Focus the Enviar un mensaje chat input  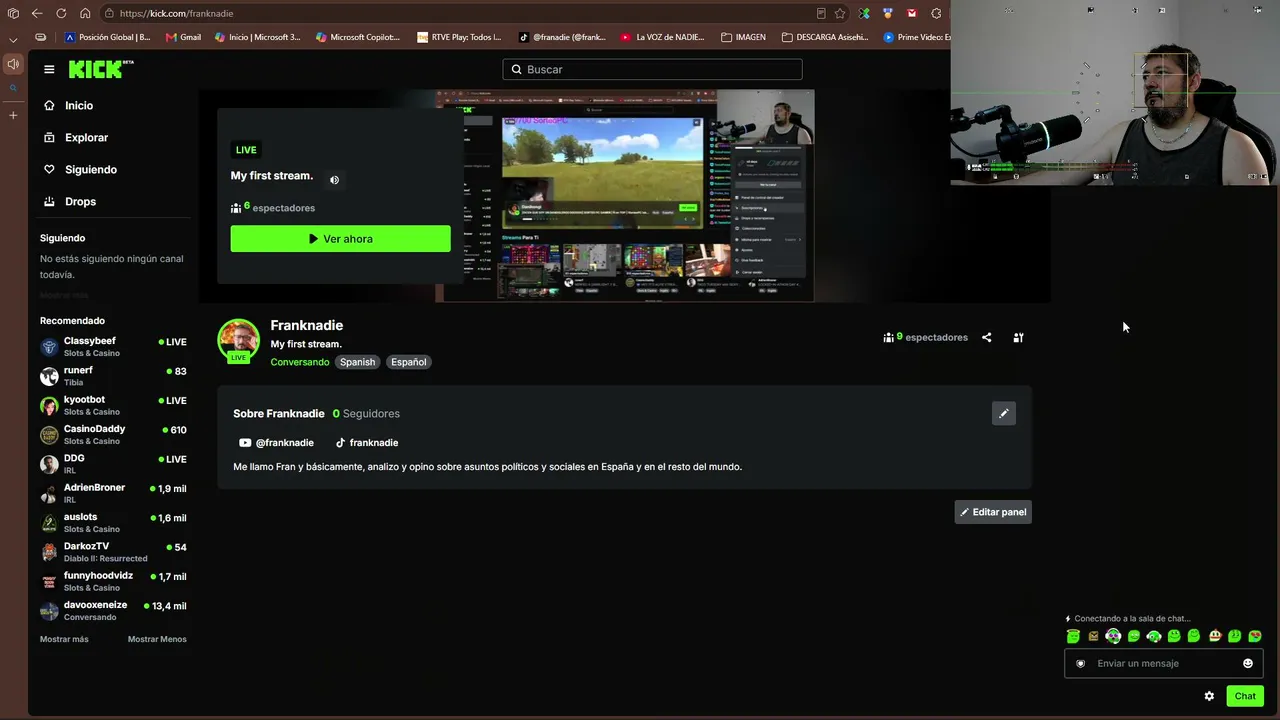[x=1164, y=663]
